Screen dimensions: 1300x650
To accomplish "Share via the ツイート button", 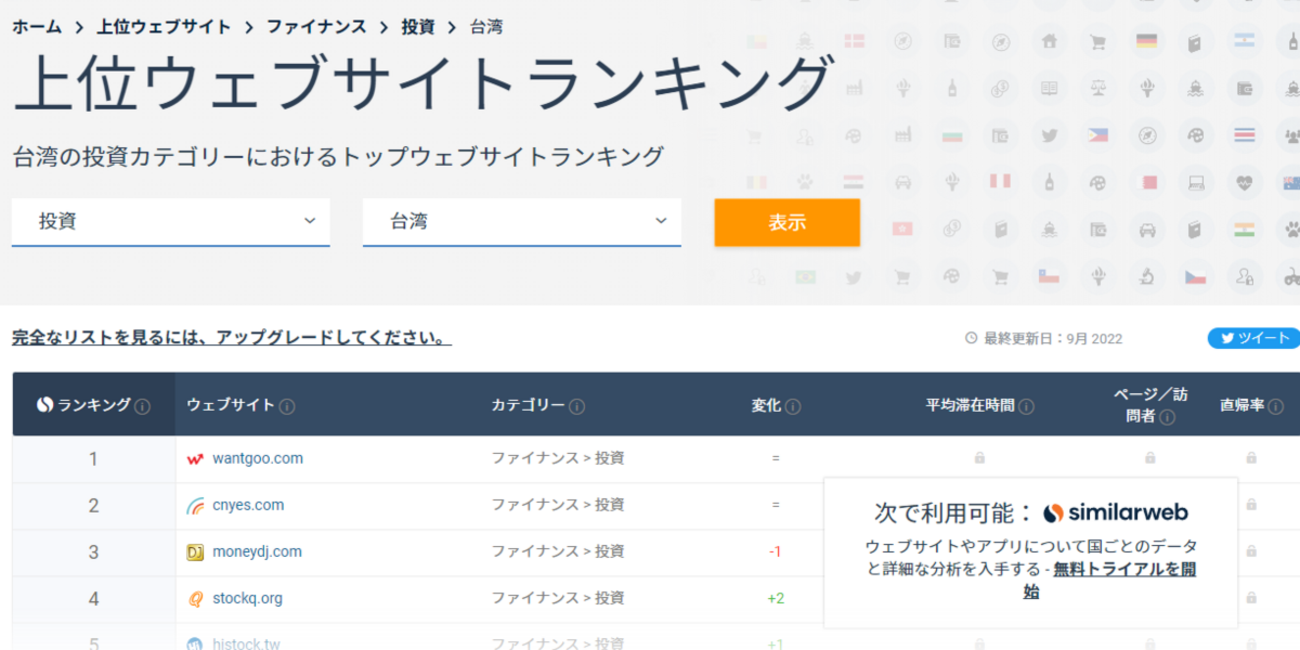I will [1255, 338].
